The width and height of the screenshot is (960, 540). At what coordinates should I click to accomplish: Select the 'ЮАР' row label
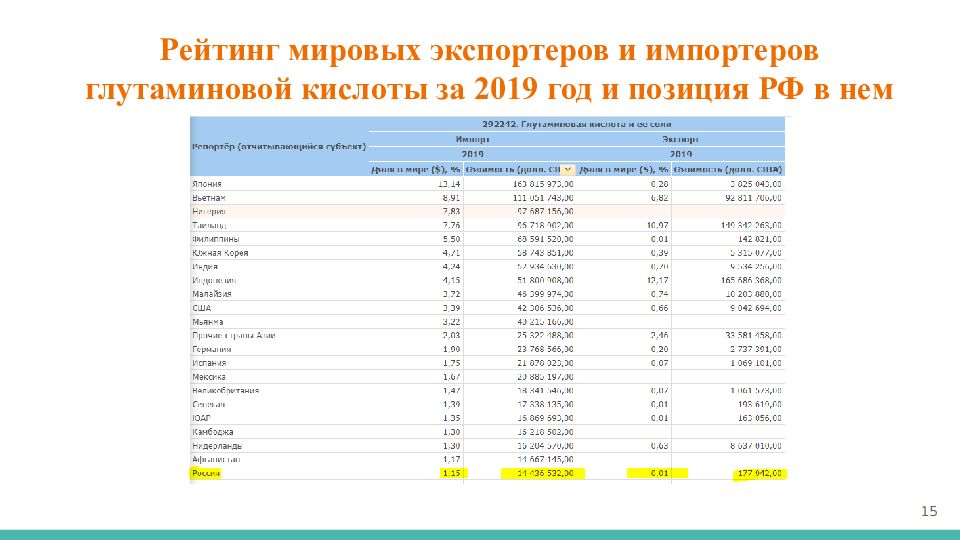tap(201, 418)
